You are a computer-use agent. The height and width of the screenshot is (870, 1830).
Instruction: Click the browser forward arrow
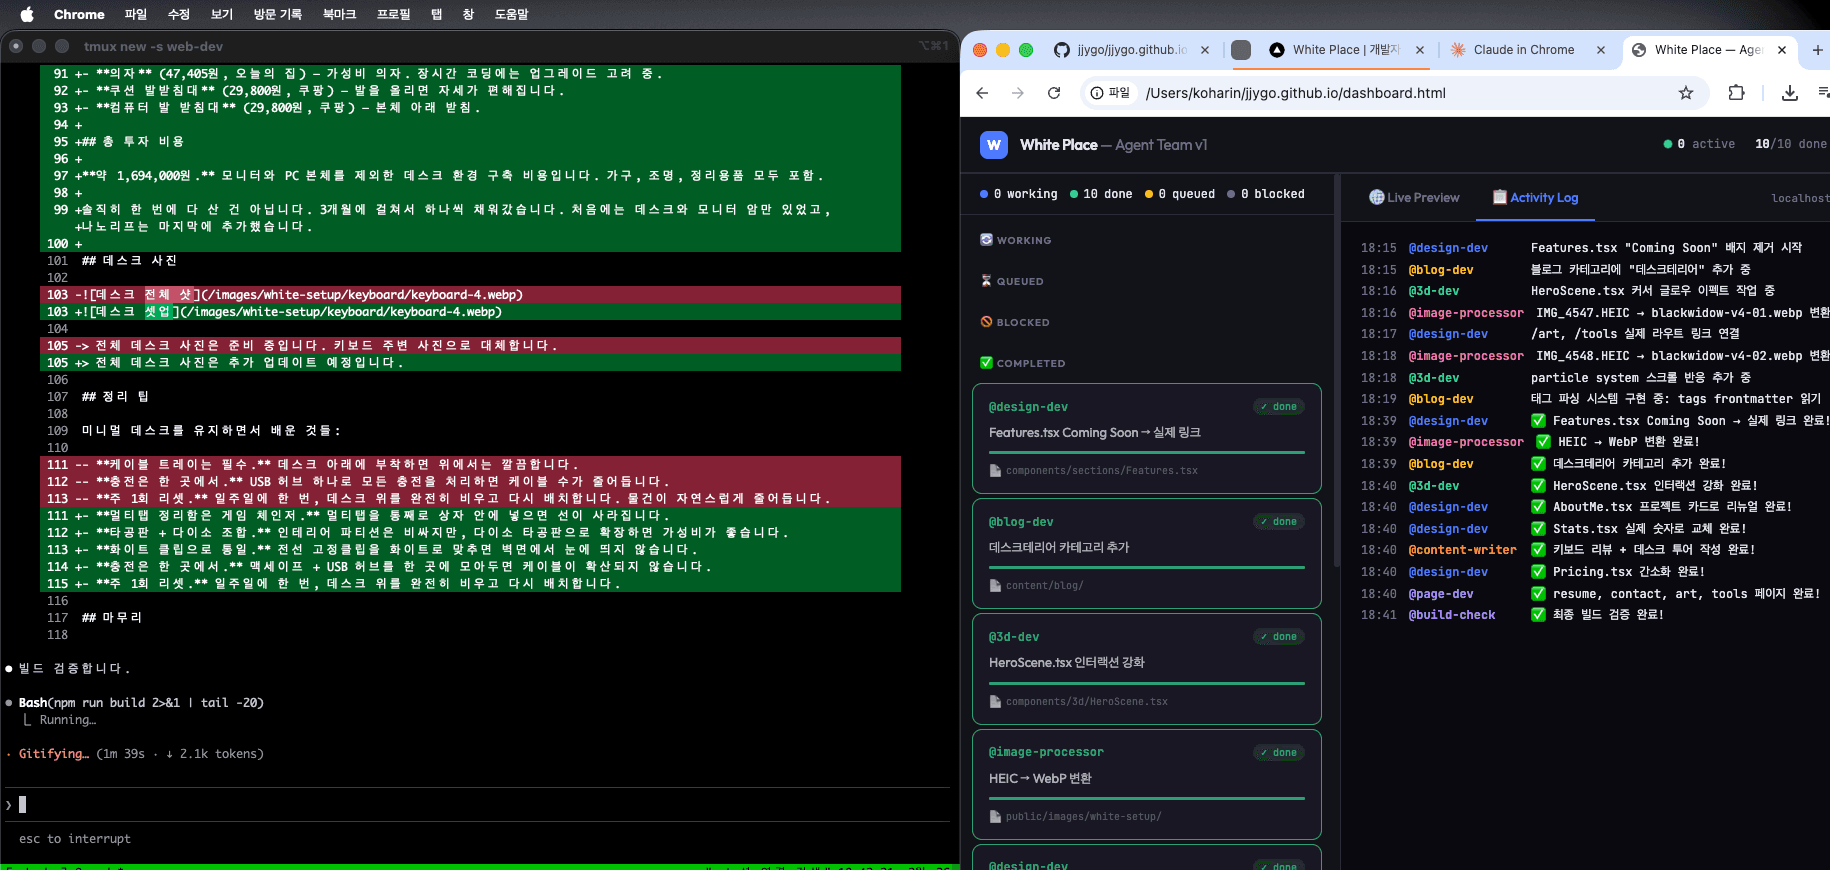pos(1018,93)
